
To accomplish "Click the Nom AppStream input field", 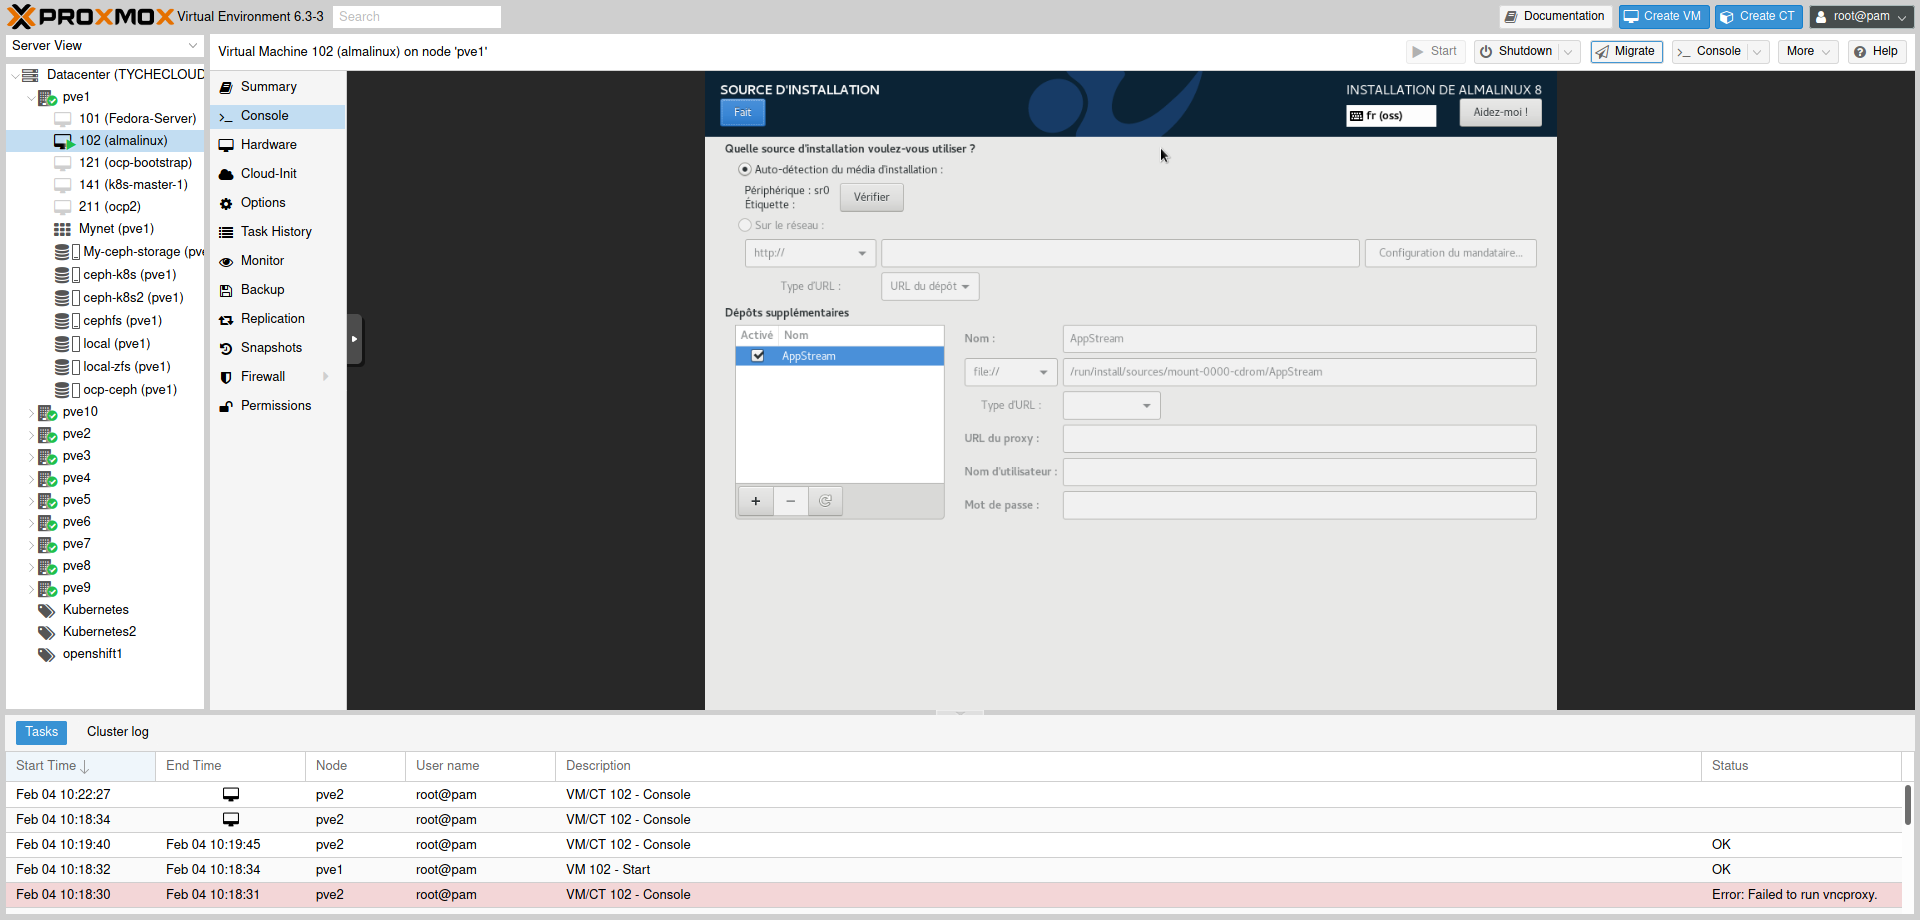I will pyautogui.click(x=1299, y=339).
